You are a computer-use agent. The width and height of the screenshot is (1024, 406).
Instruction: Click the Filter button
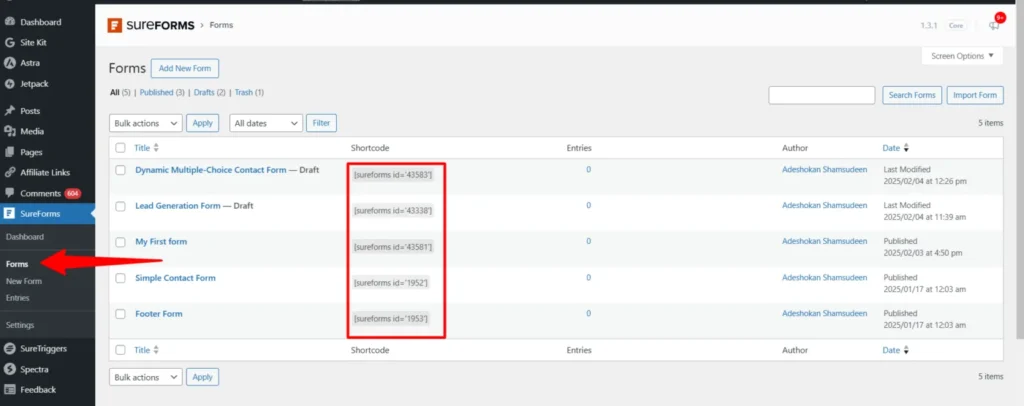click(321, 123)
